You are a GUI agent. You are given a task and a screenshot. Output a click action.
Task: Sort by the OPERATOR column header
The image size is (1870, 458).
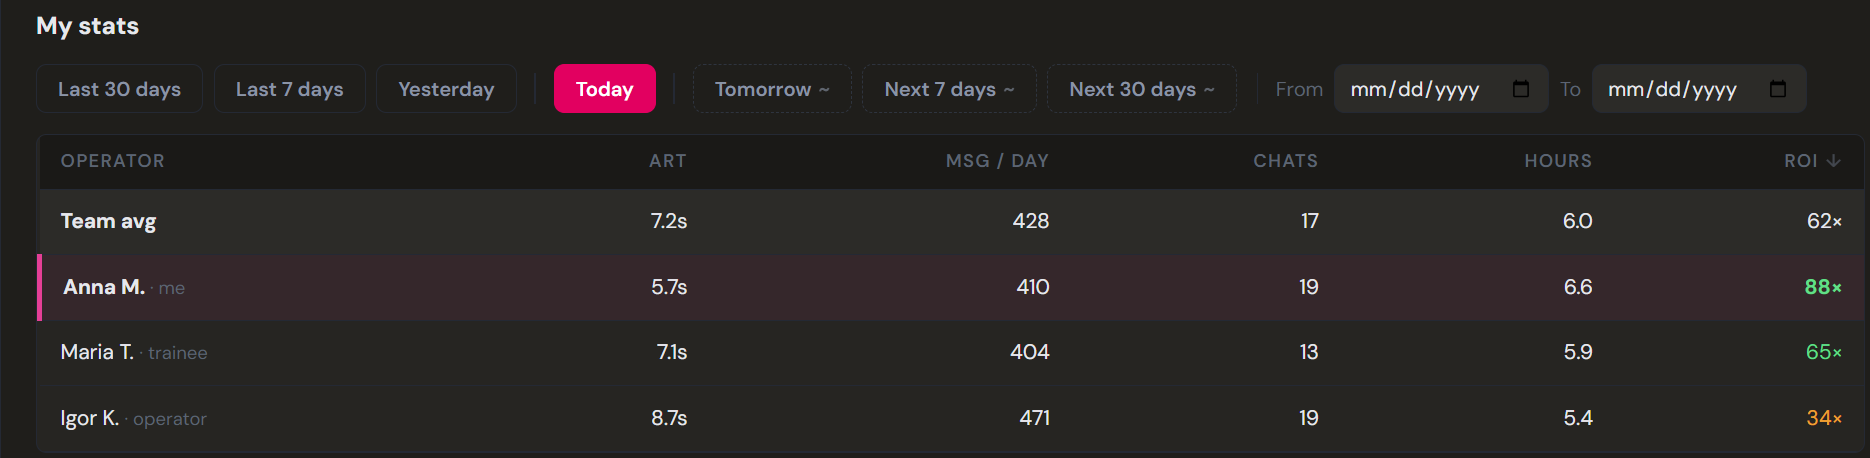112,161
